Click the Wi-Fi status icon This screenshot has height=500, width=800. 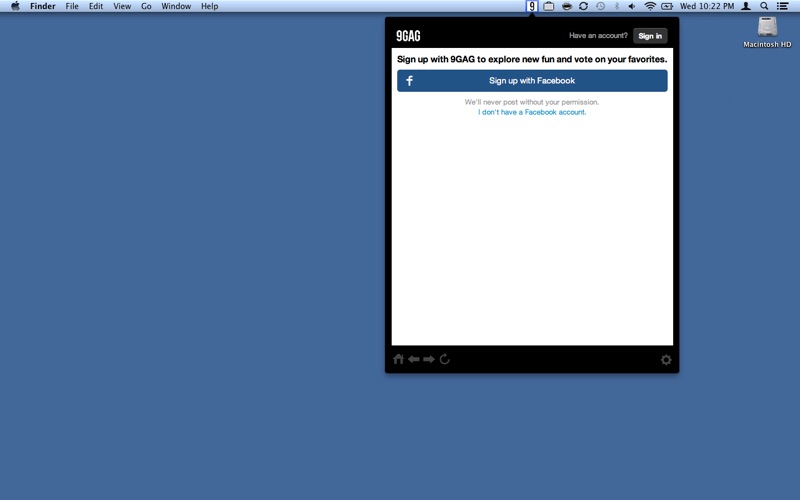click(x=649, y=6)
